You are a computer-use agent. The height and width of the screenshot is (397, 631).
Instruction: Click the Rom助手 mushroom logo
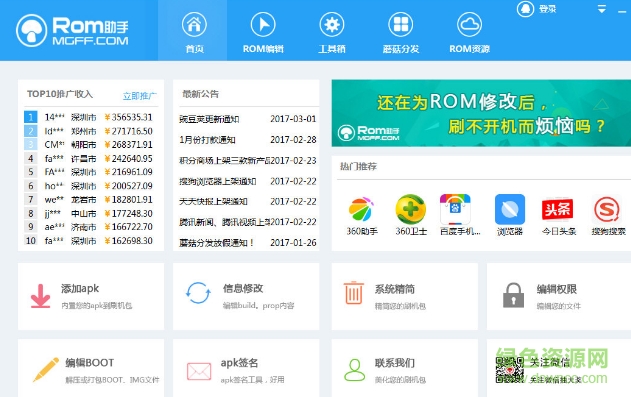point(72,31)
